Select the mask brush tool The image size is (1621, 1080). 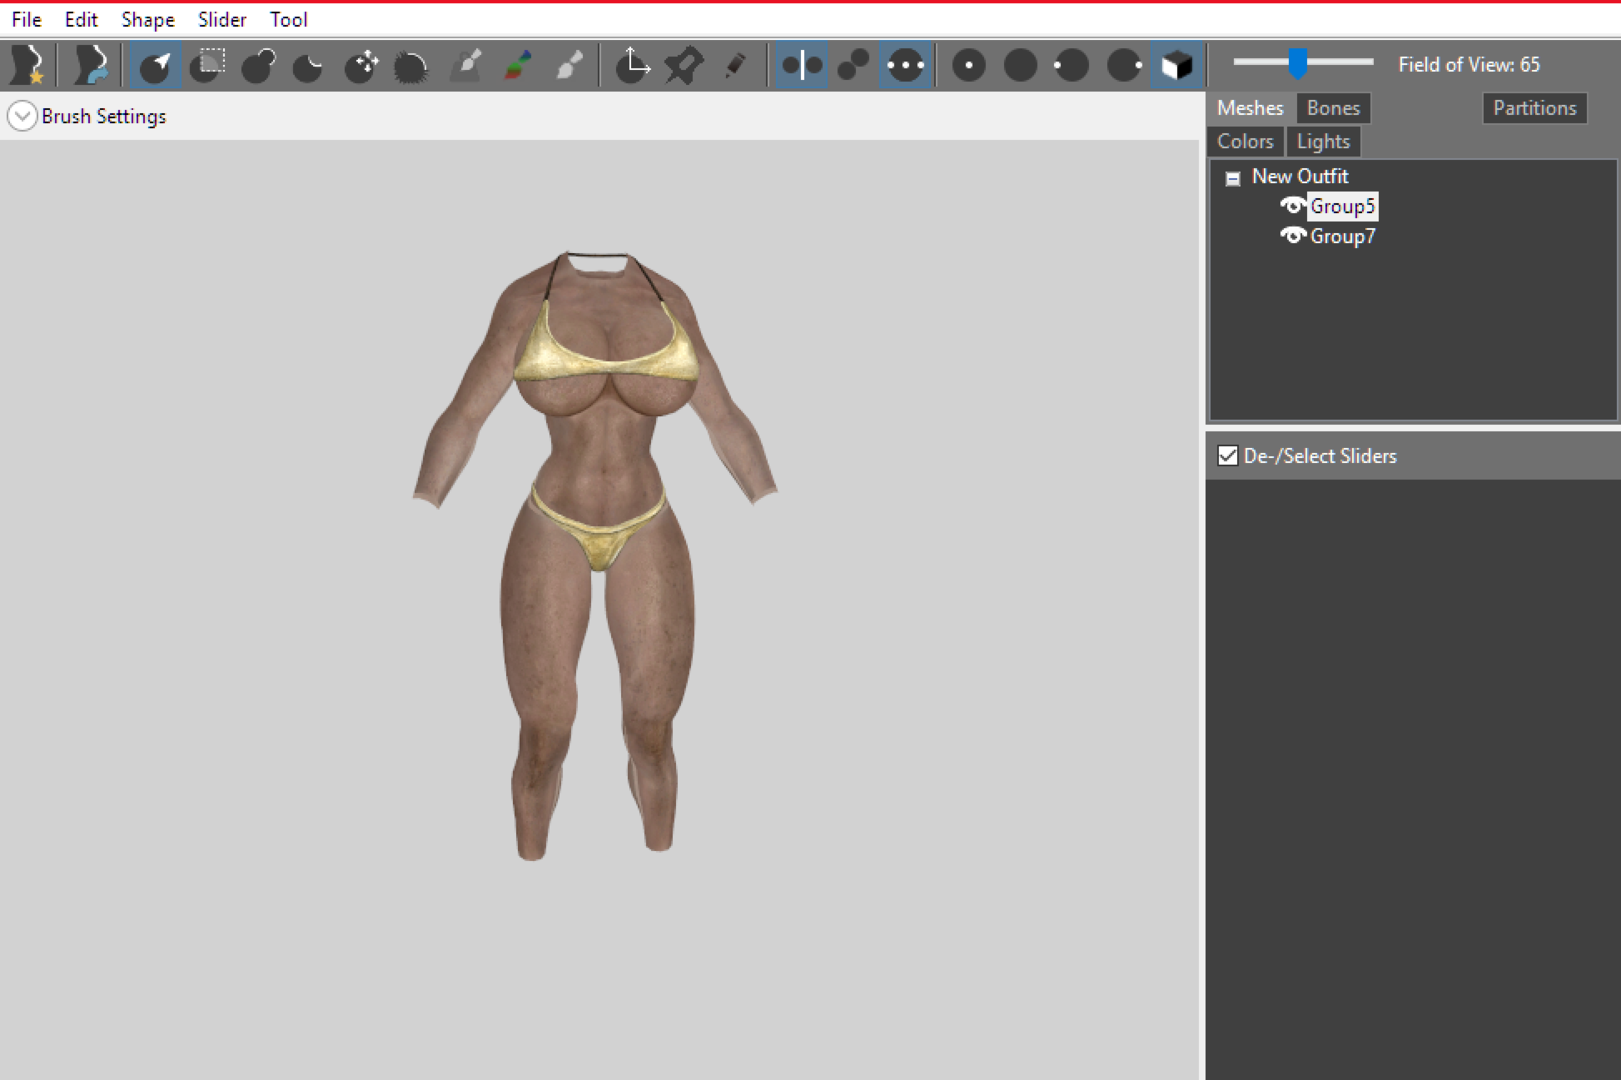pyautogui.click(x=207, y=65)
